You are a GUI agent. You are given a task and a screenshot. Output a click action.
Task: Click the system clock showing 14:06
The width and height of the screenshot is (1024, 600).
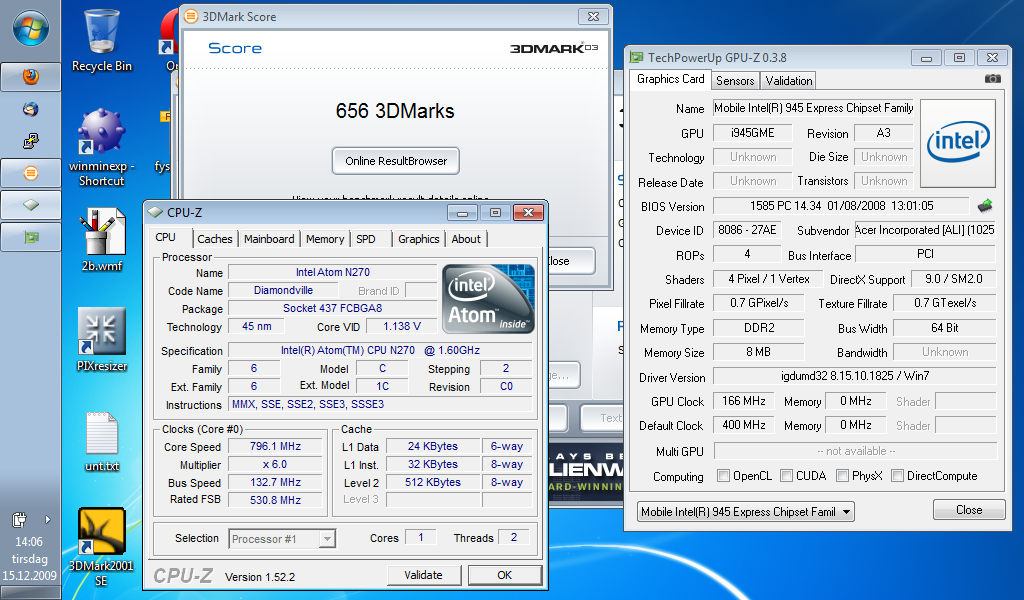[x=29, y=541]
